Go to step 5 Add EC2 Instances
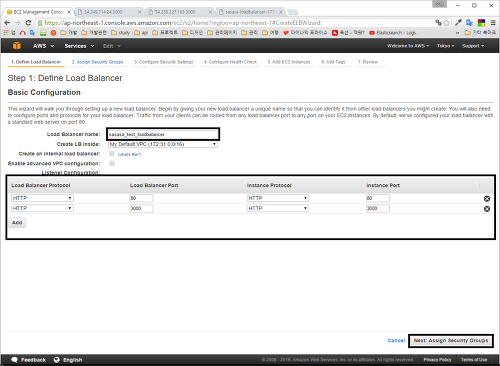Image resolution: width=500 pixels, height=366 pixels. point(289,62)
